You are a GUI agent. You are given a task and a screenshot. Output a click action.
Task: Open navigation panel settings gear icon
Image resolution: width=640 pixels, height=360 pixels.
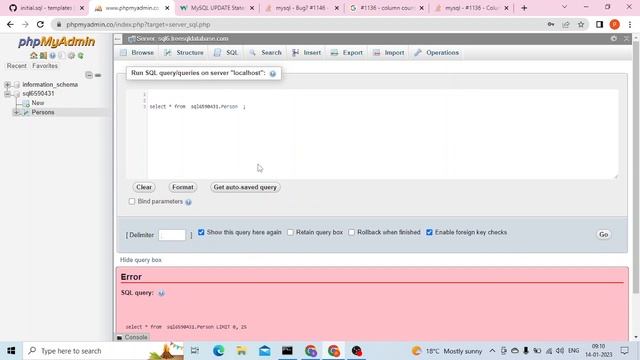71,56
